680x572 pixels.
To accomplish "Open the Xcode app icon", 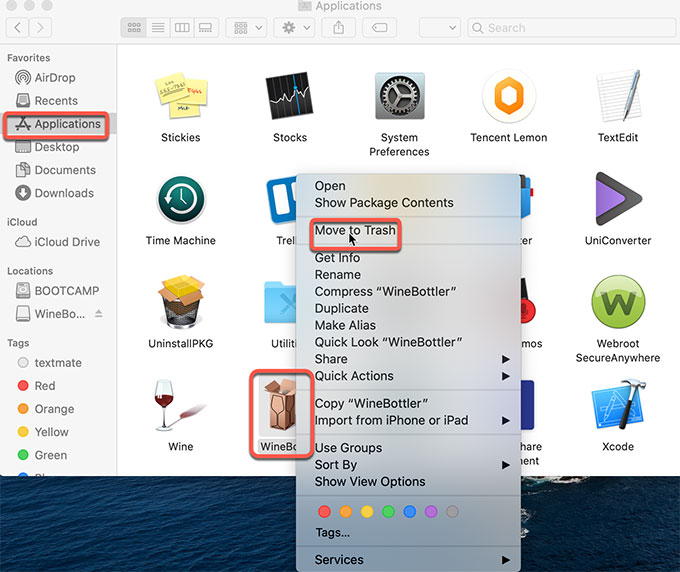I will (618, 405).
